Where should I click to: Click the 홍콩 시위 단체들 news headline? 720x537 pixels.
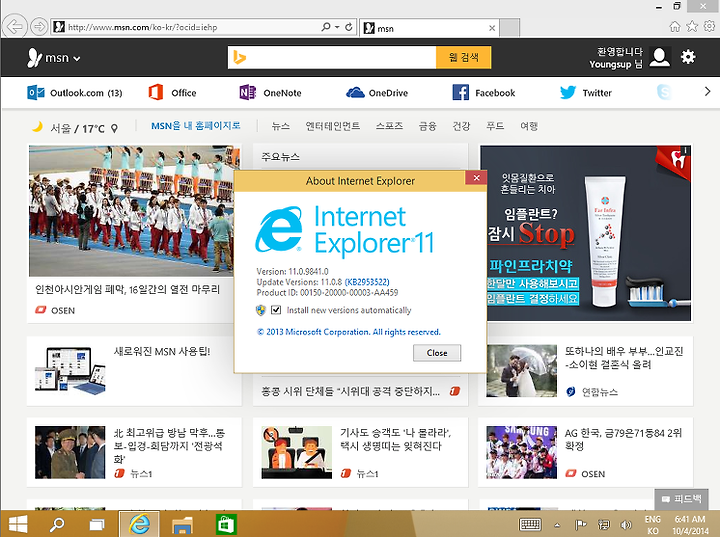point(350,391)
